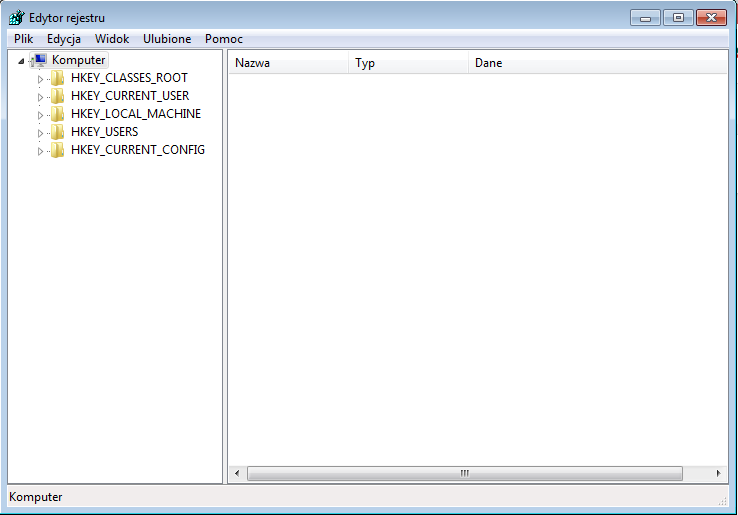Collapse the Komputer root node
The width and height of the screenshot is (738, 515).
point(22,61)
